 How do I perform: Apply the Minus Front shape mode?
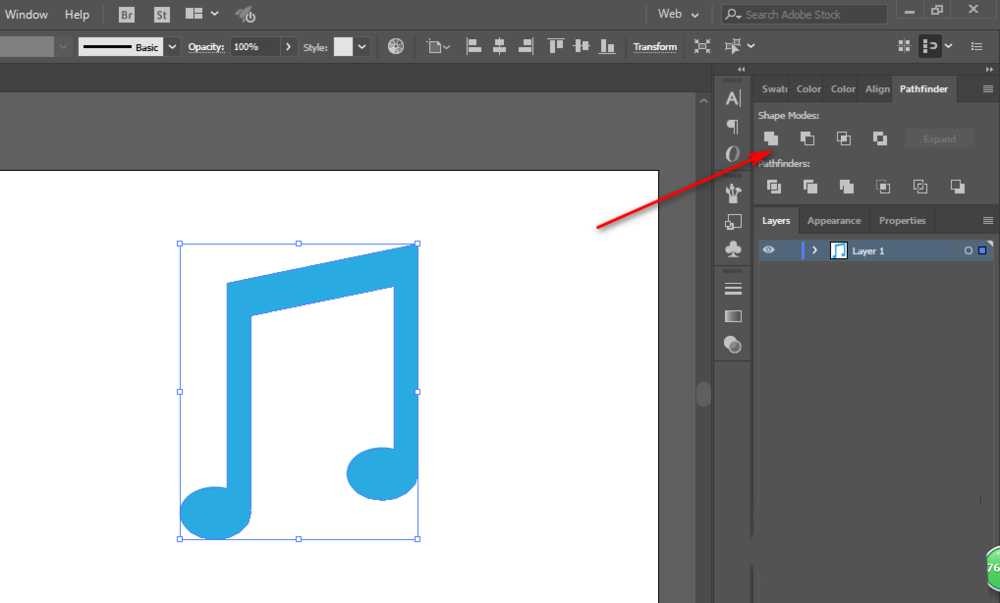[x=807, y=138]
